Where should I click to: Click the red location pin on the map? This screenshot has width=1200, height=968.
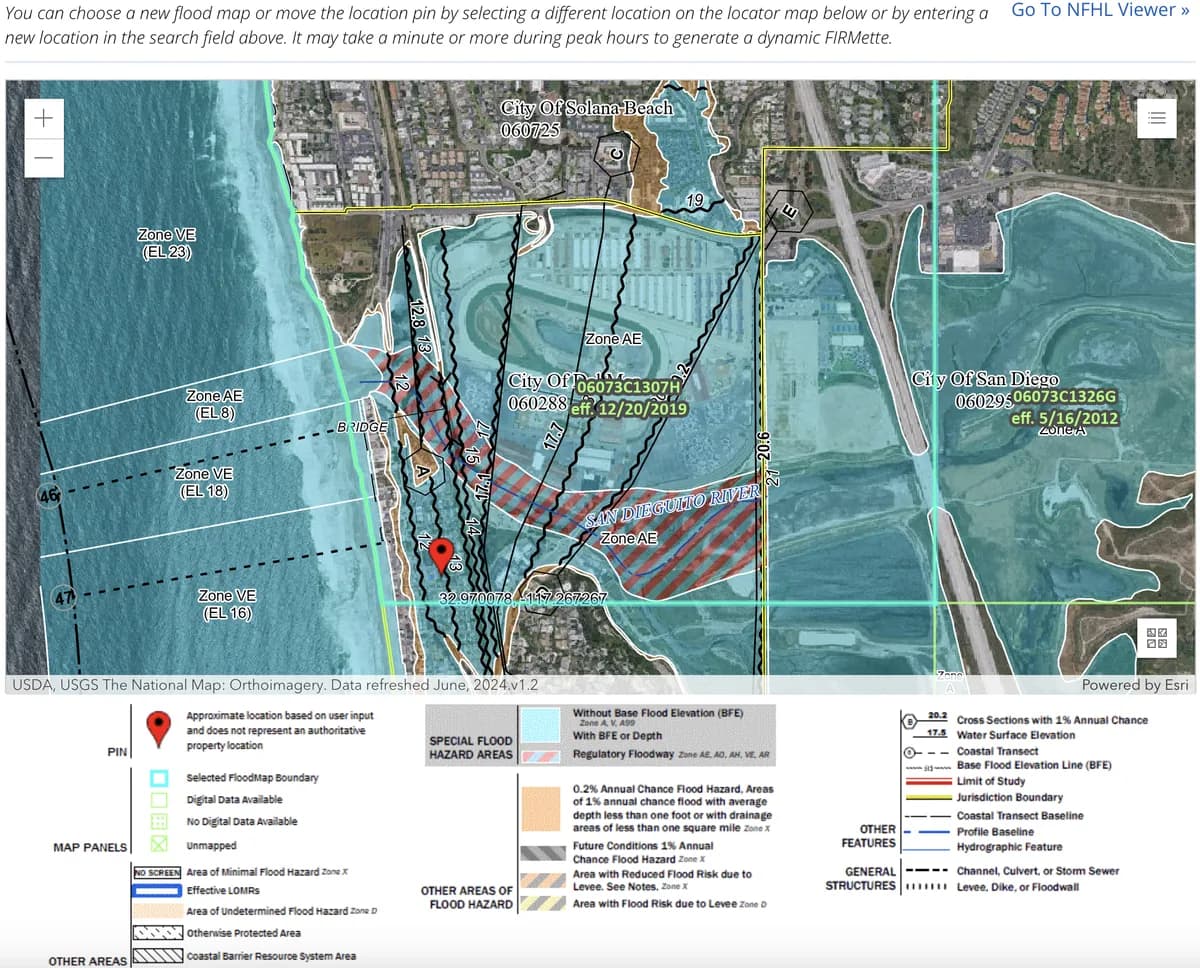(439, 555)
